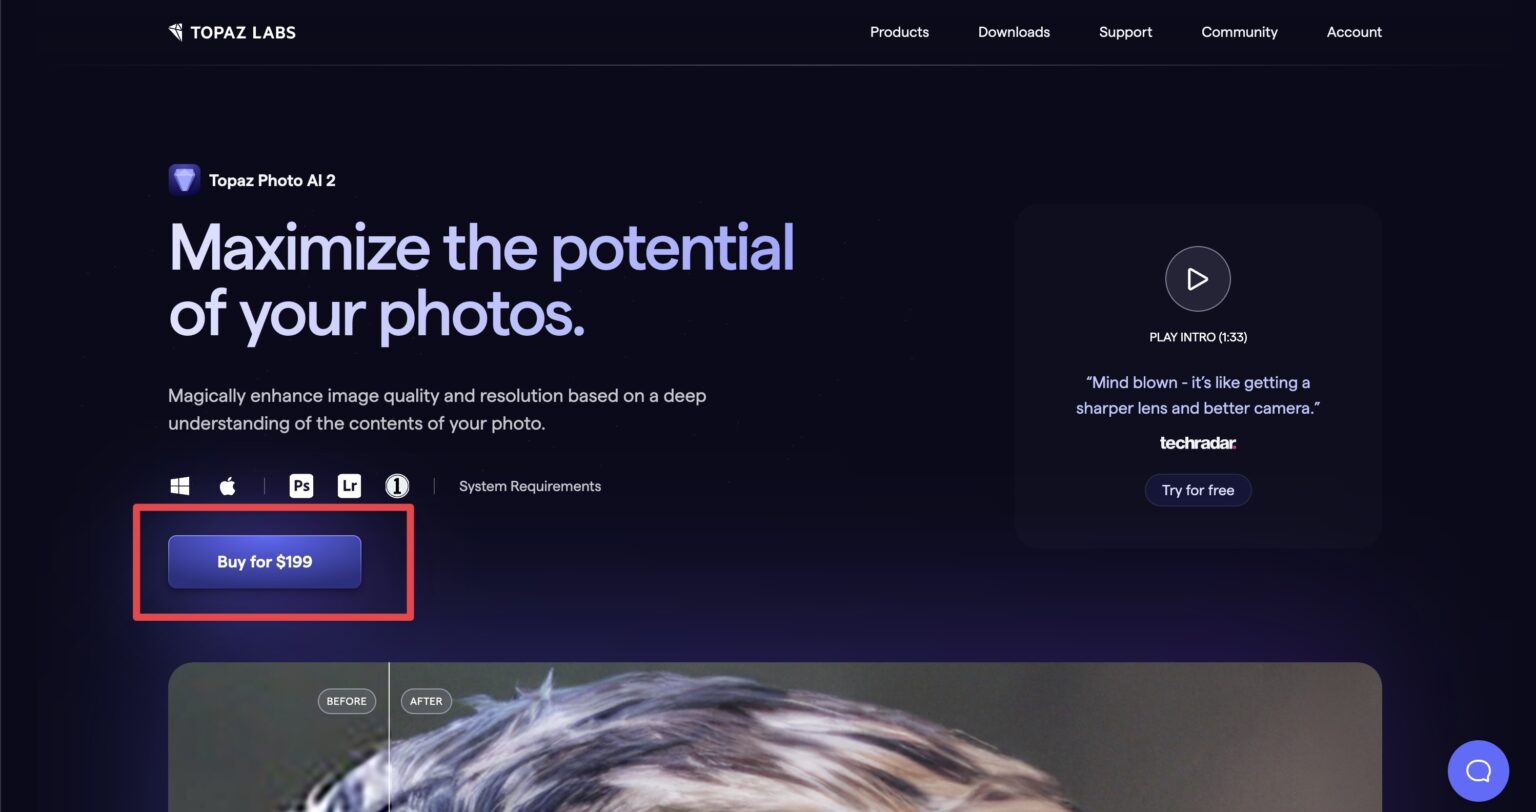Click the Lightroom plugin icon
Screen dimensions: 1536x812
(349, 486)
